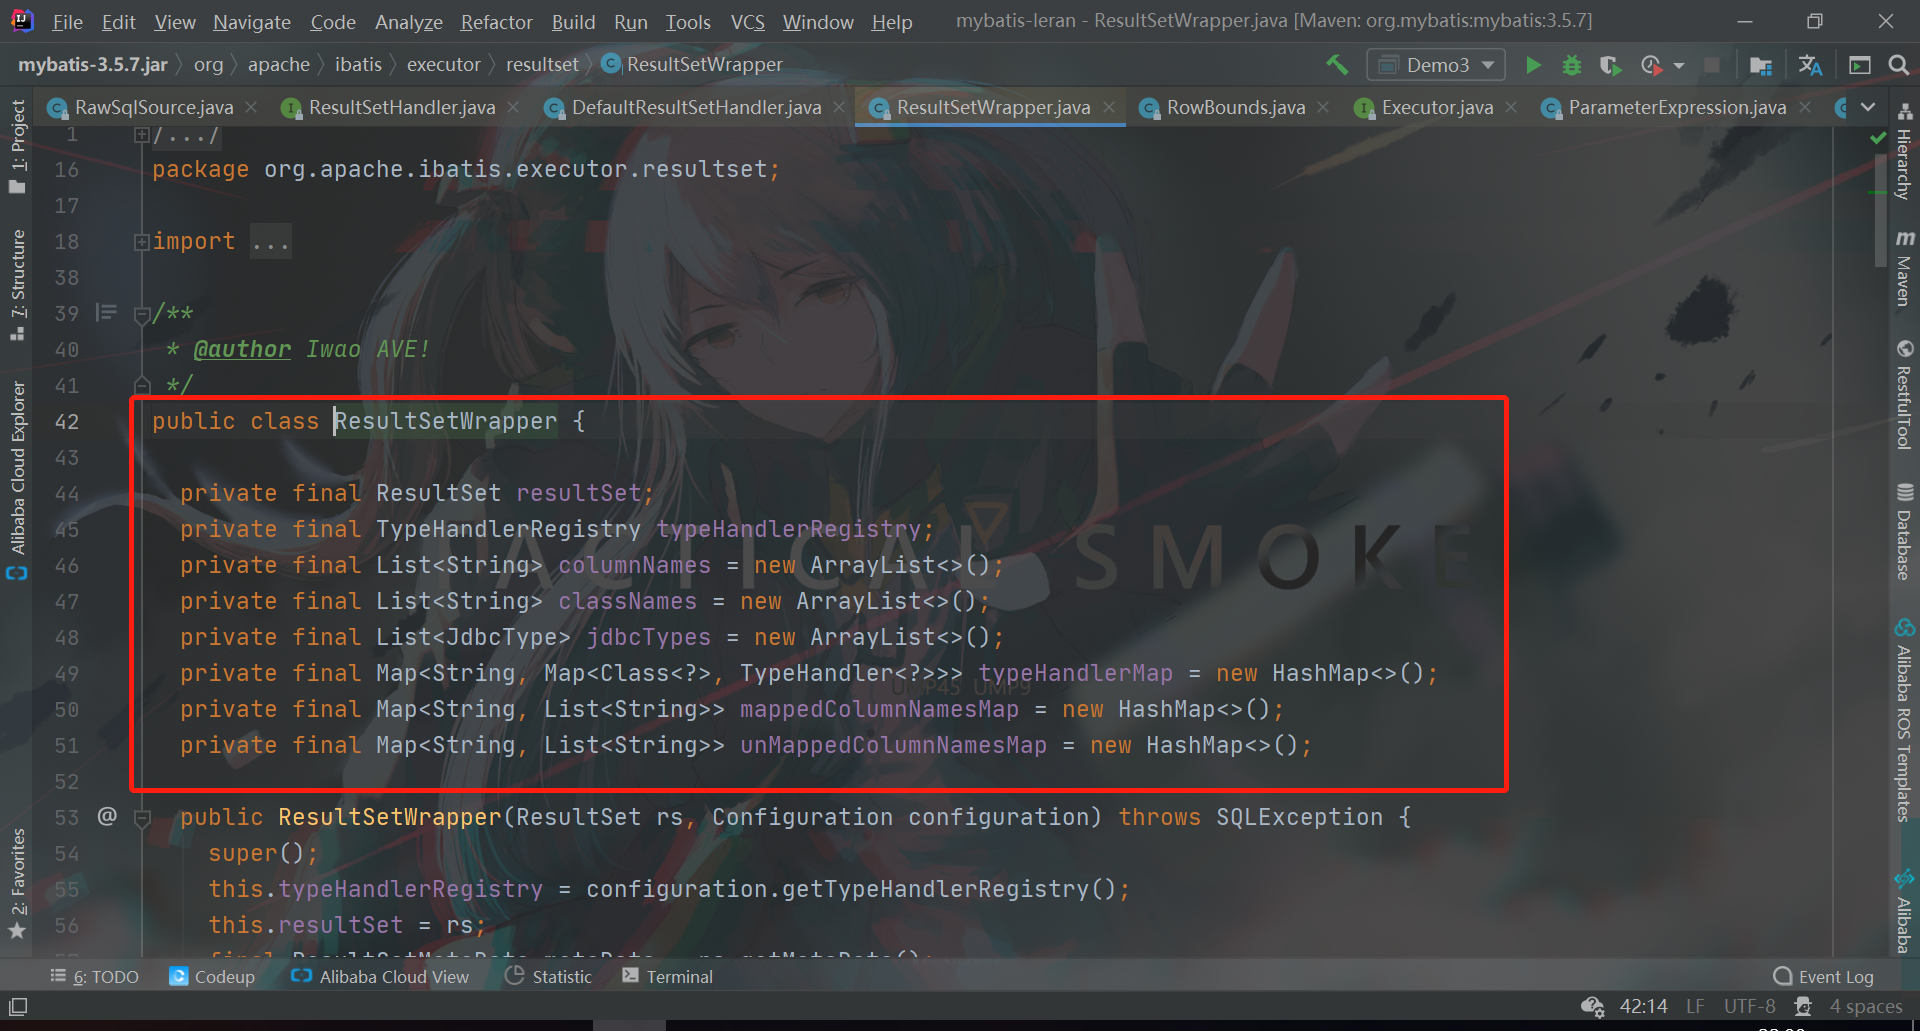Open the Event Log
1920x1031 pixels.
[1824, 977]
